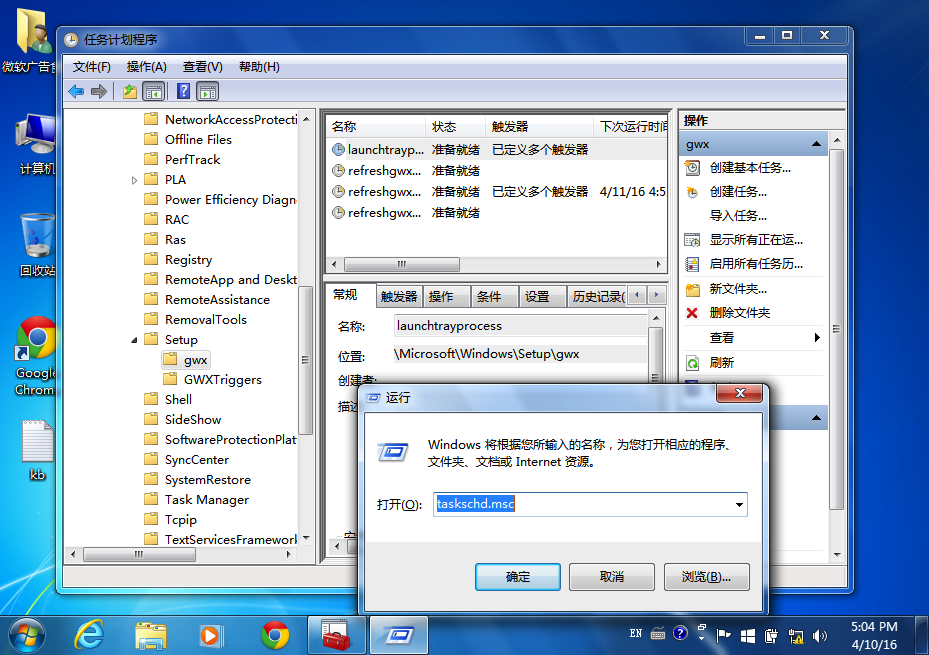Click Import Task (导入任务...) in actions pane
The width and height of the screenshot is (929, 655).
click(738, 216)
